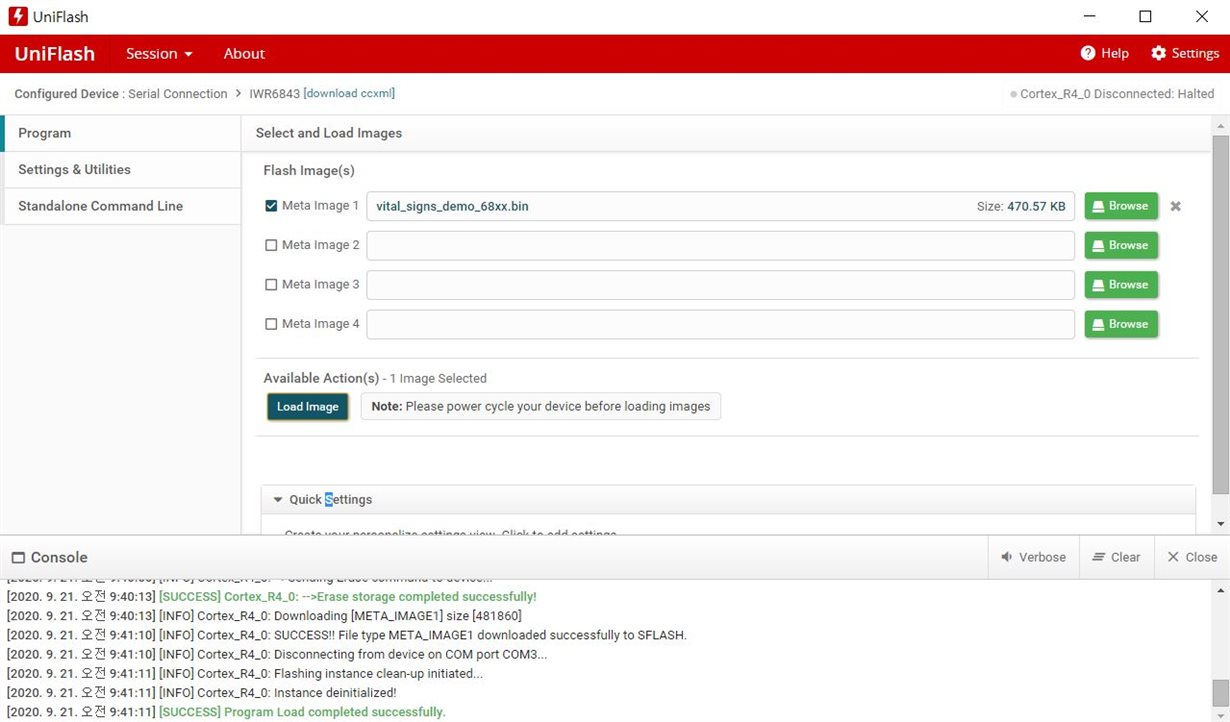
Task: Enable the Meta Image 4 checkbox
Action: [271, 324]
